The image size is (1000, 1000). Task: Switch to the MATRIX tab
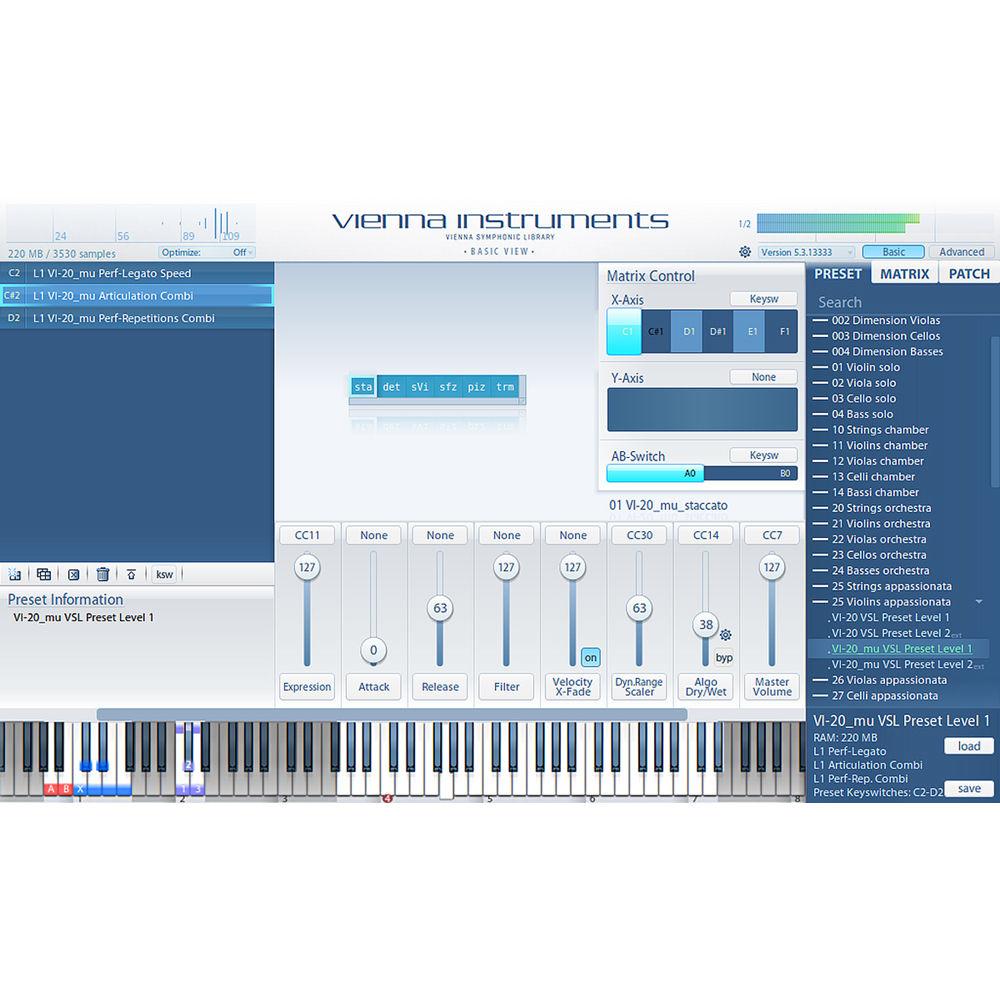click(x=904, y=273)
